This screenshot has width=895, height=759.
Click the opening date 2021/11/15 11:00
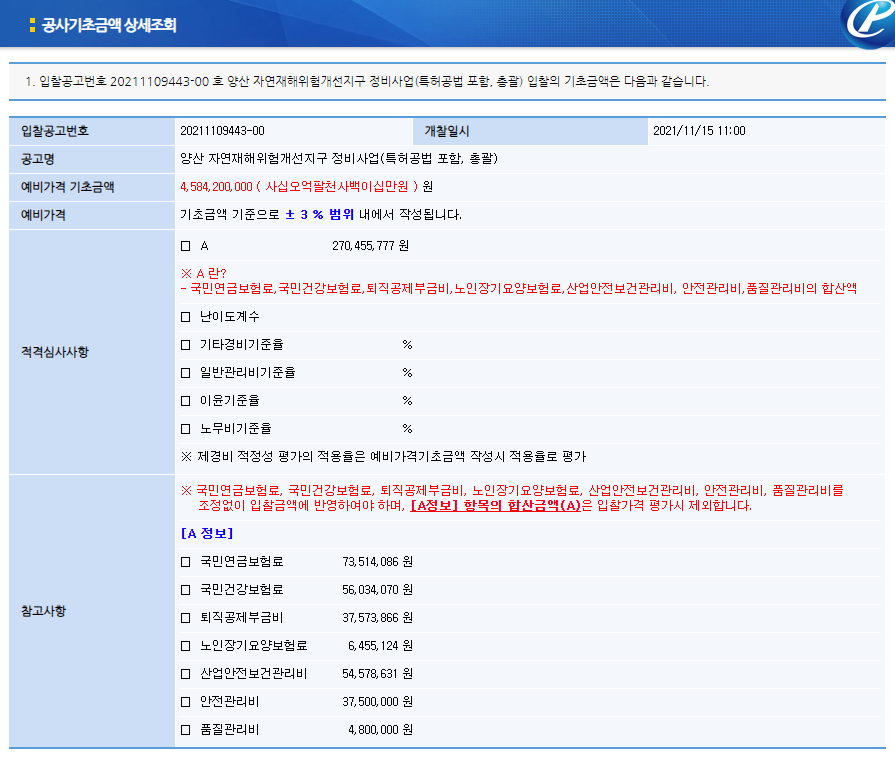[x=699, y=131]
